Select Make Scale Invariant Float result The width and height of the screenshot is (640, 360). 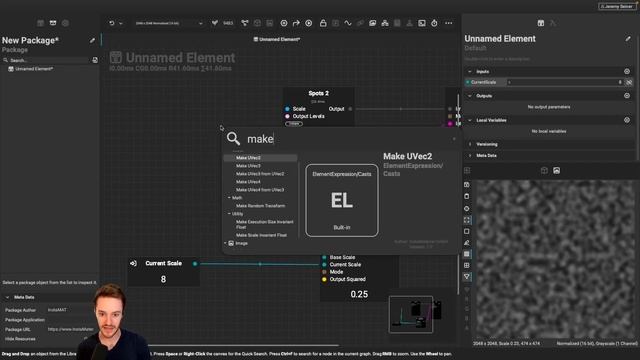[x=261, y=235]
